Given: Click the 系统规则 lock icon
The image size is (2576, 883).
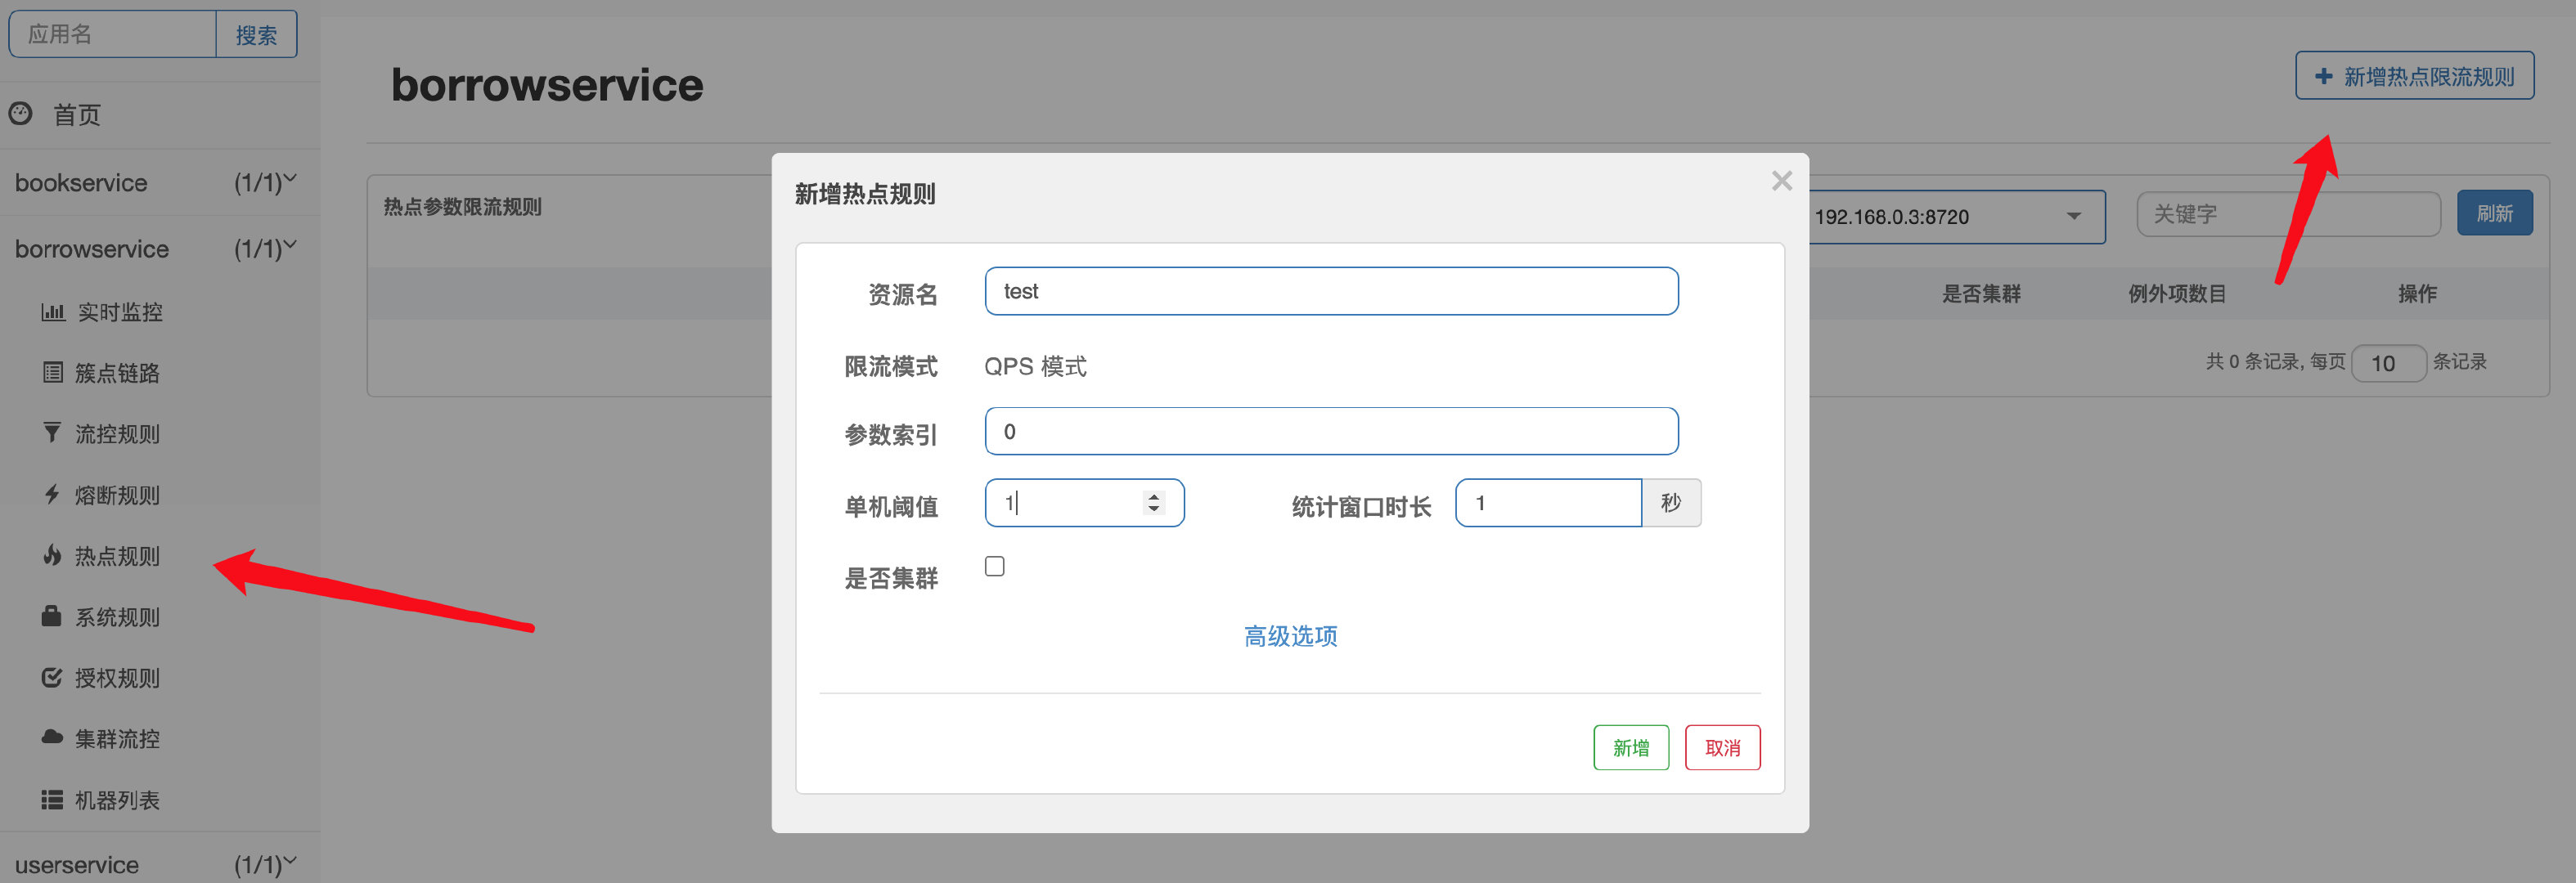Looking at the screenshot, I should (x=52, y=616).
